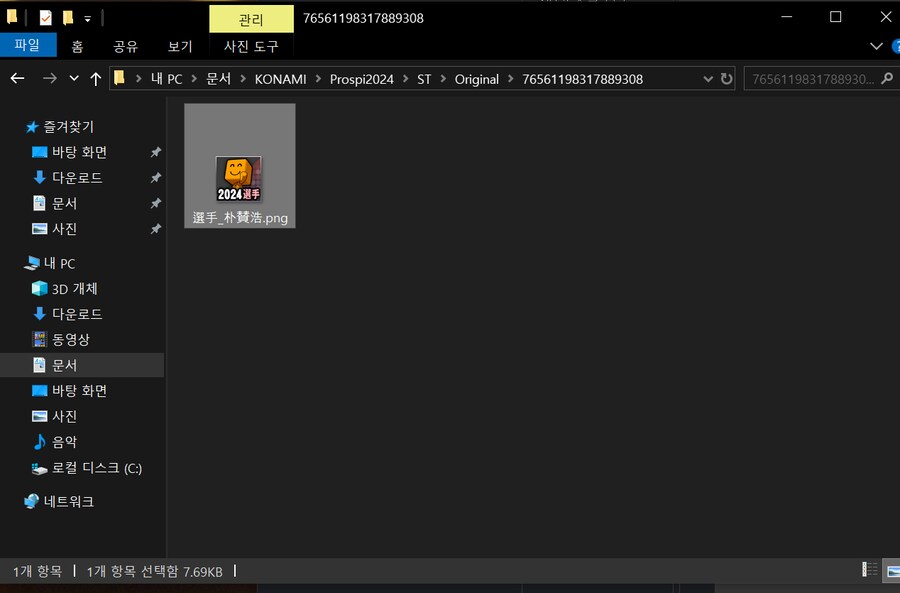
Task: Click the Back navigation arrow
Action: pos(17,78)
